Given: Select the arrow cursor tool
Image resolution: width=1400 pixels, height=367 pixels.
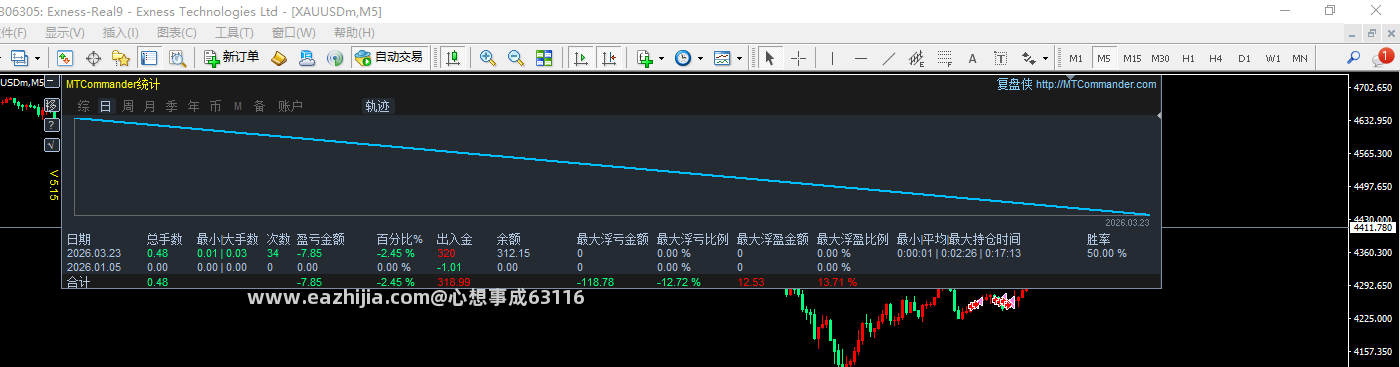Looking at the screenshot, I should (770, 58).
